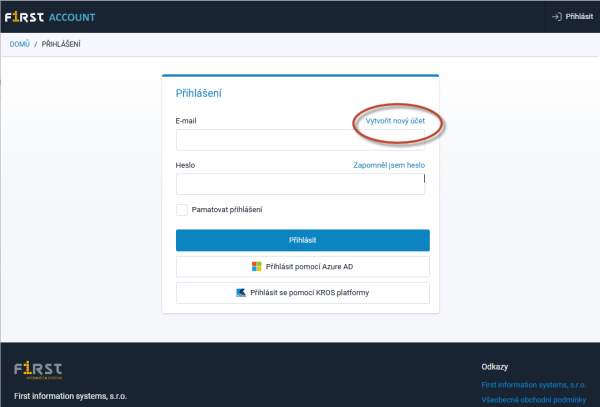Viewport: 600px width, 407px height.
Task: Follow the Zapomněl jsem heslo link
Action: coord(389,164)
